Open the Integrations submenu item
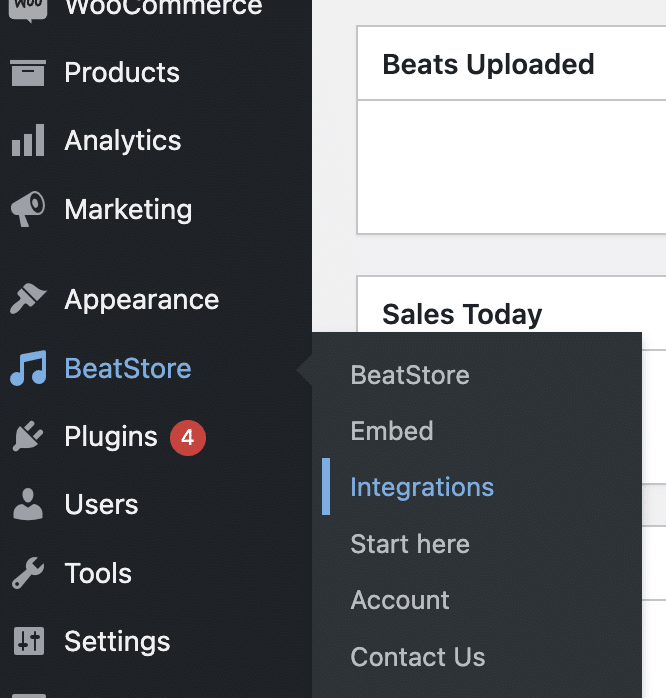The width and height of the screenshot is (666, 698). (422, 487)
